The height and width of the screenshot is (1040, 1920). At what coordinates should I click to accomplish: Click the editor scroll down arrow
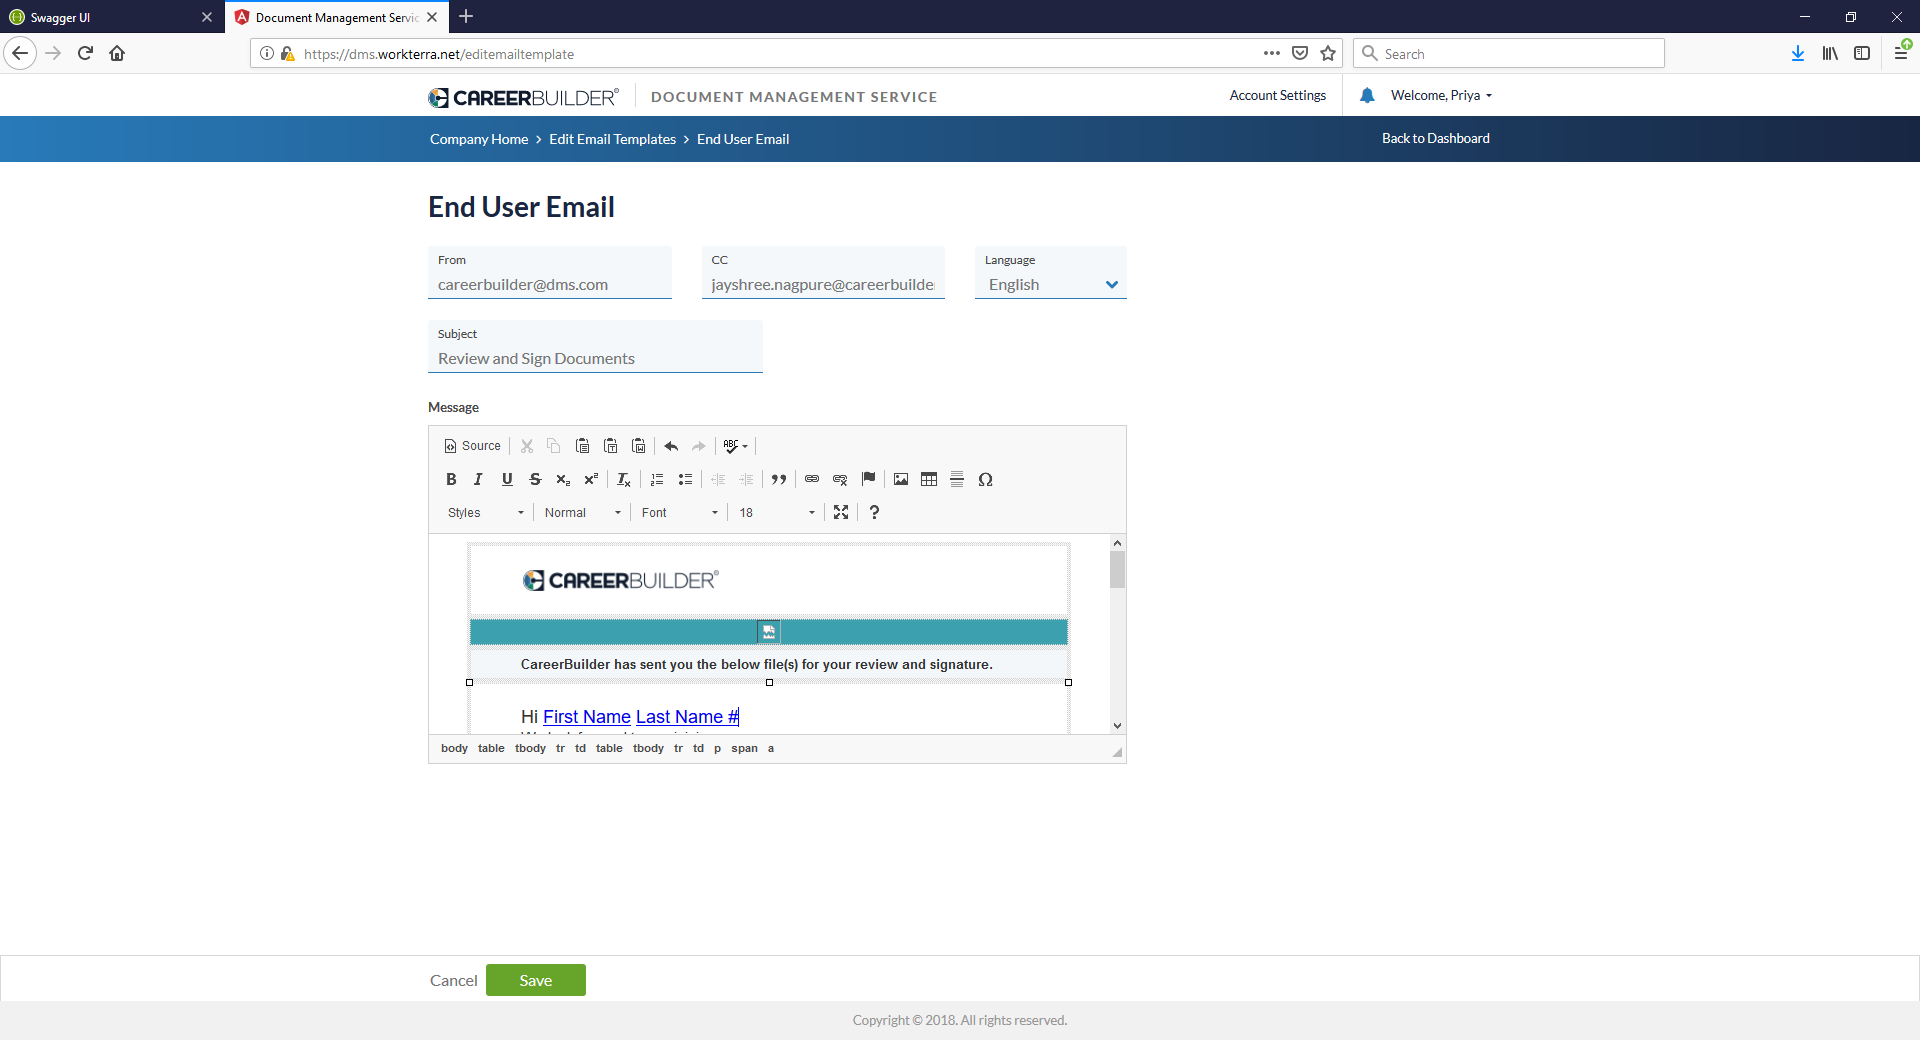point(1118,726)
